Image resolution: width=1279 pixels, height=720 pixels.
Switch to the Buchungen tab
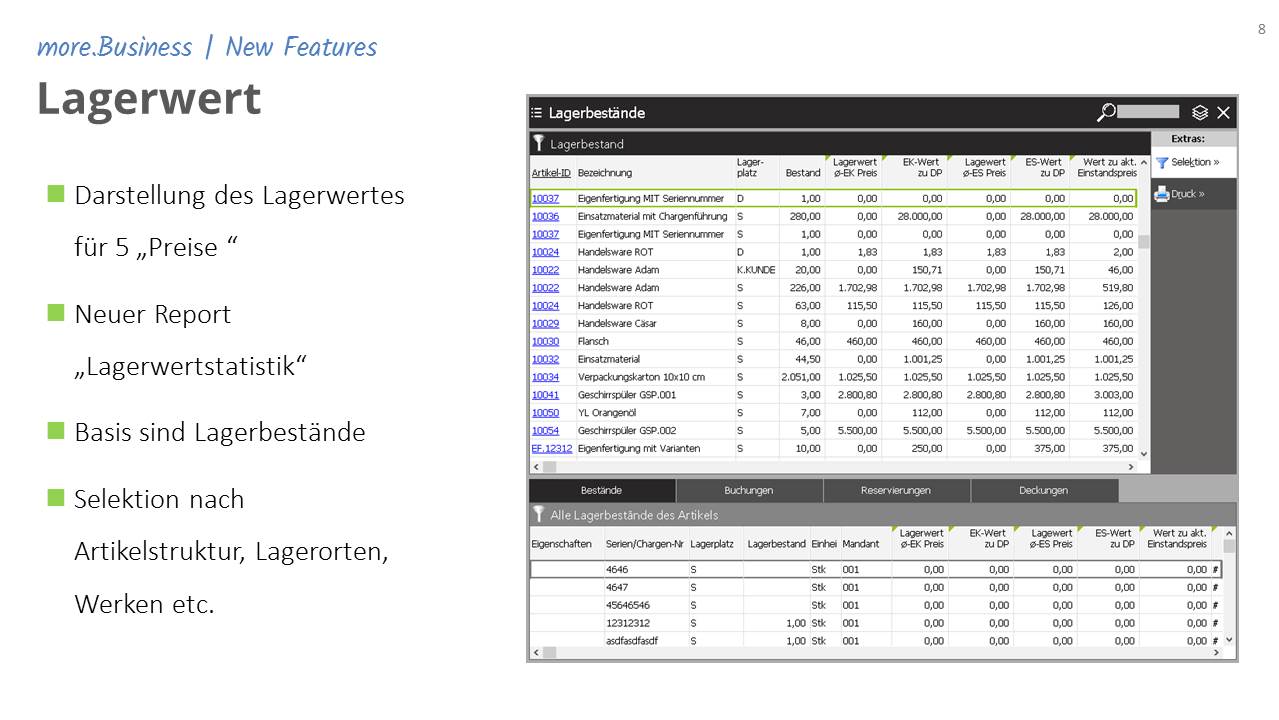(749, 490)
